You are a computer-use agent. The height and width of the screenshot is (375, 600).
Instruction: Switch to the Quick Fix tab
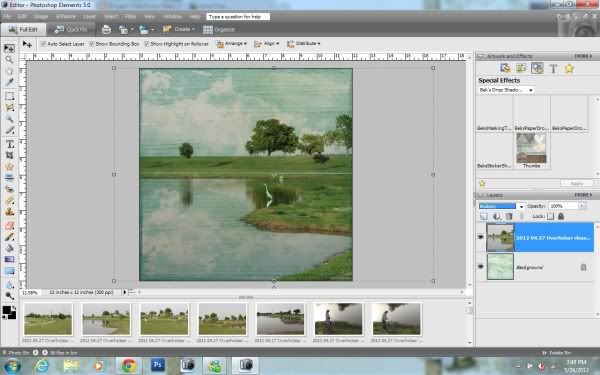pos(71,29)
